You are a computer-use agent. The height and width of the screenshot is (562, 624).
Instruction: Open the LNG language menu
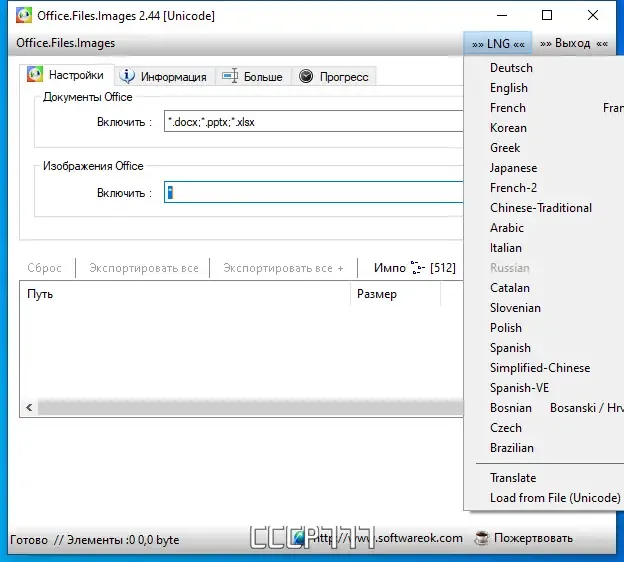click(x=498, y=43)
